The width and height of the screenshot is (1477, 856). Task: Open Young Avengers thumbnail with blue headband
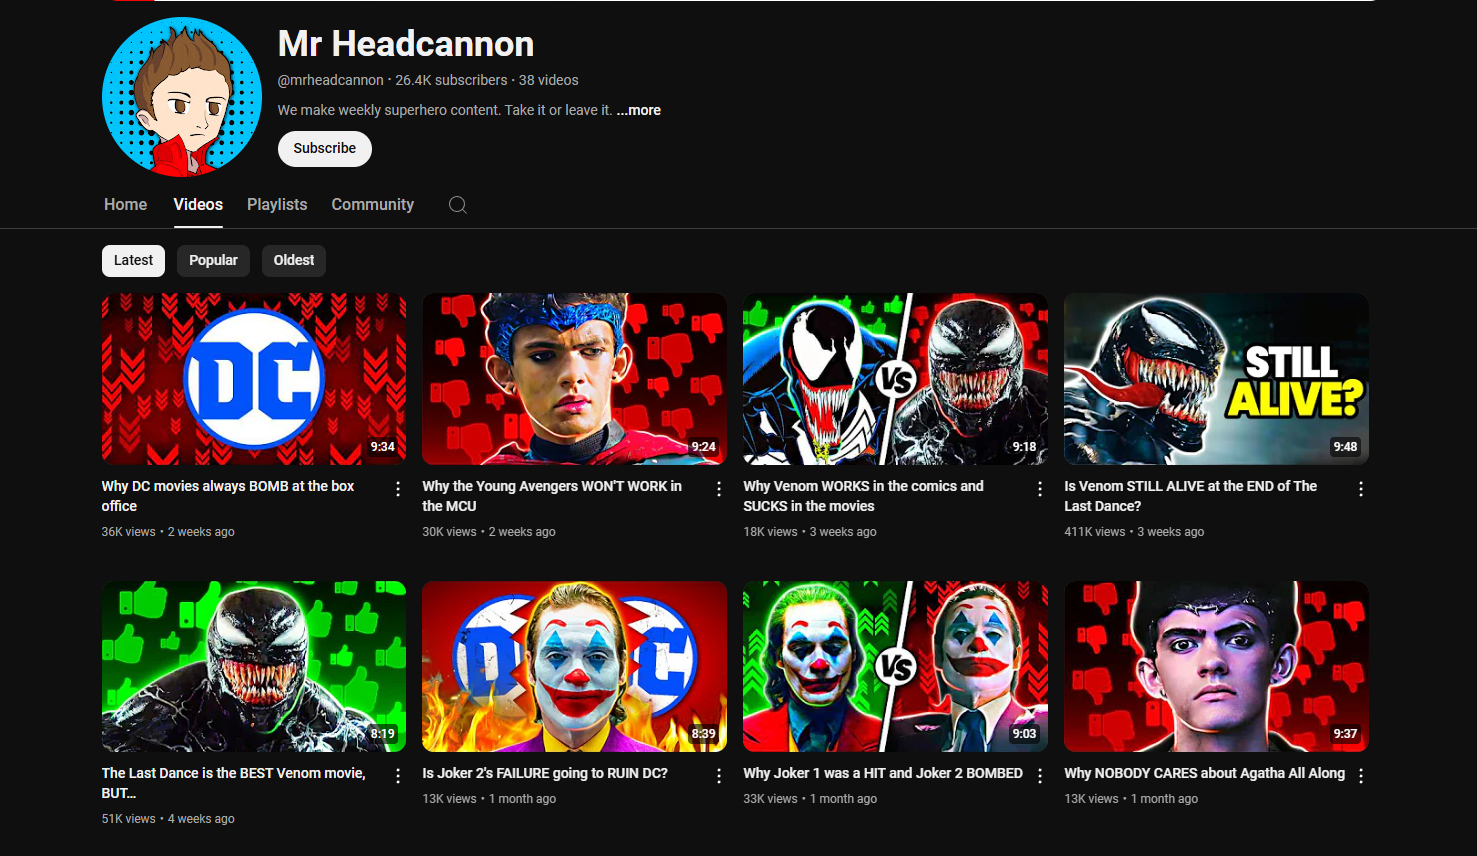[x=575, y=379]
